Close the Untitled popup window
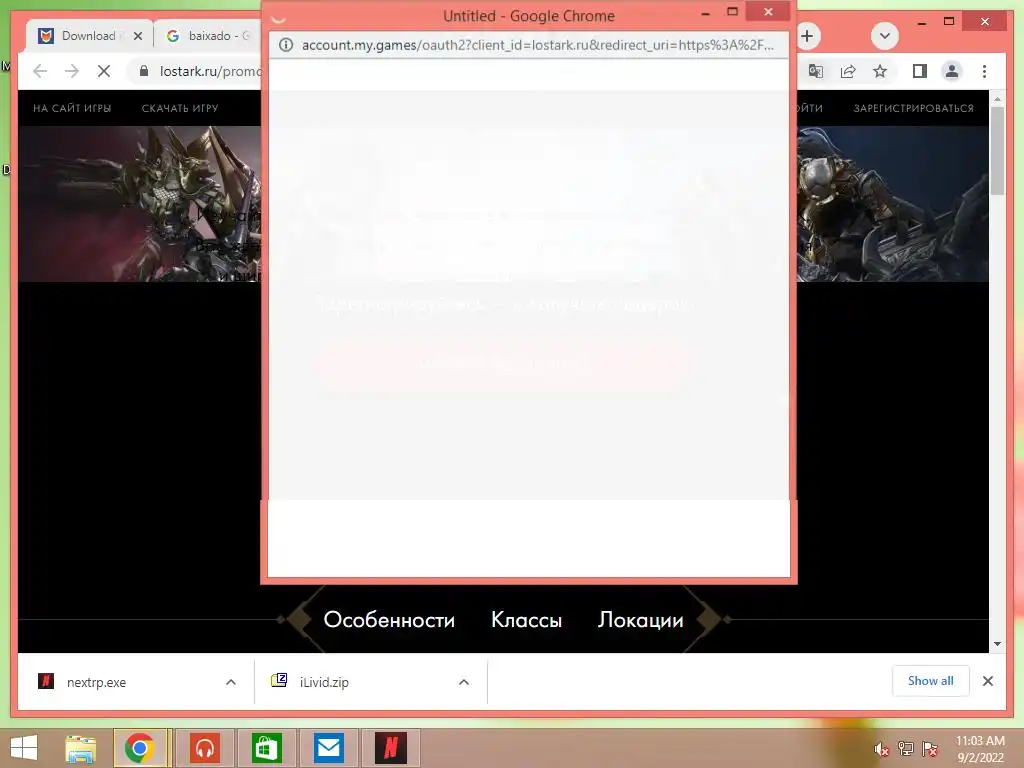1024x768 pixels. [768, 12]
